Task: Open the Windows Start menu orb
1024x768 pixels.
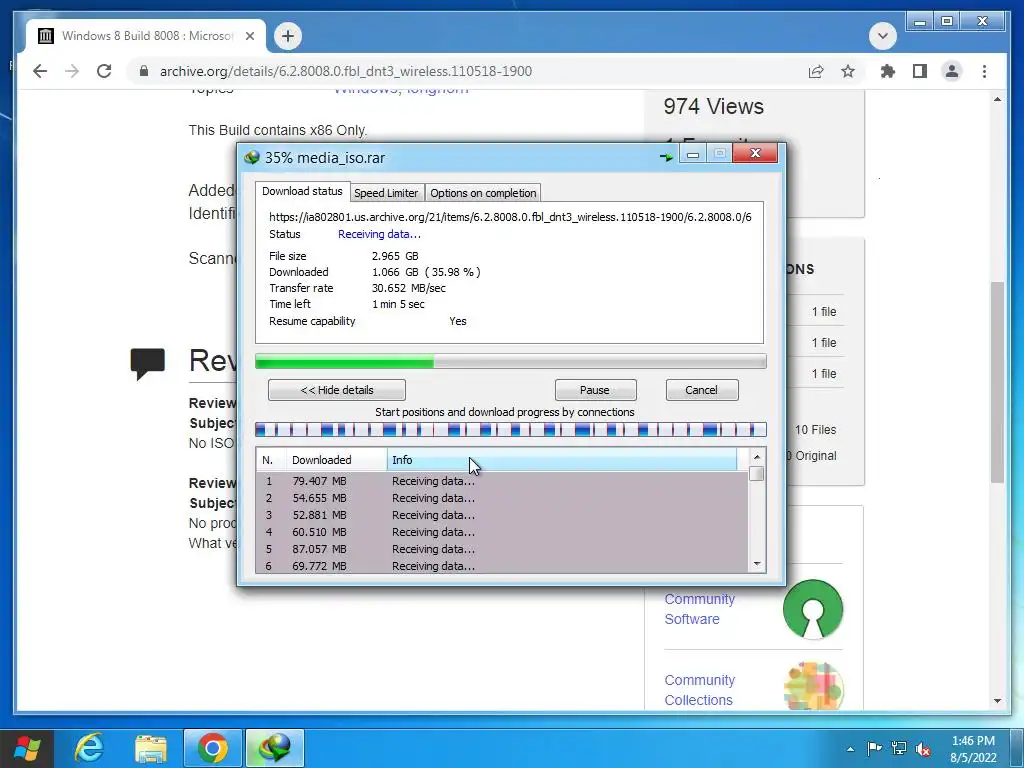Action: [x=27, y=748]
